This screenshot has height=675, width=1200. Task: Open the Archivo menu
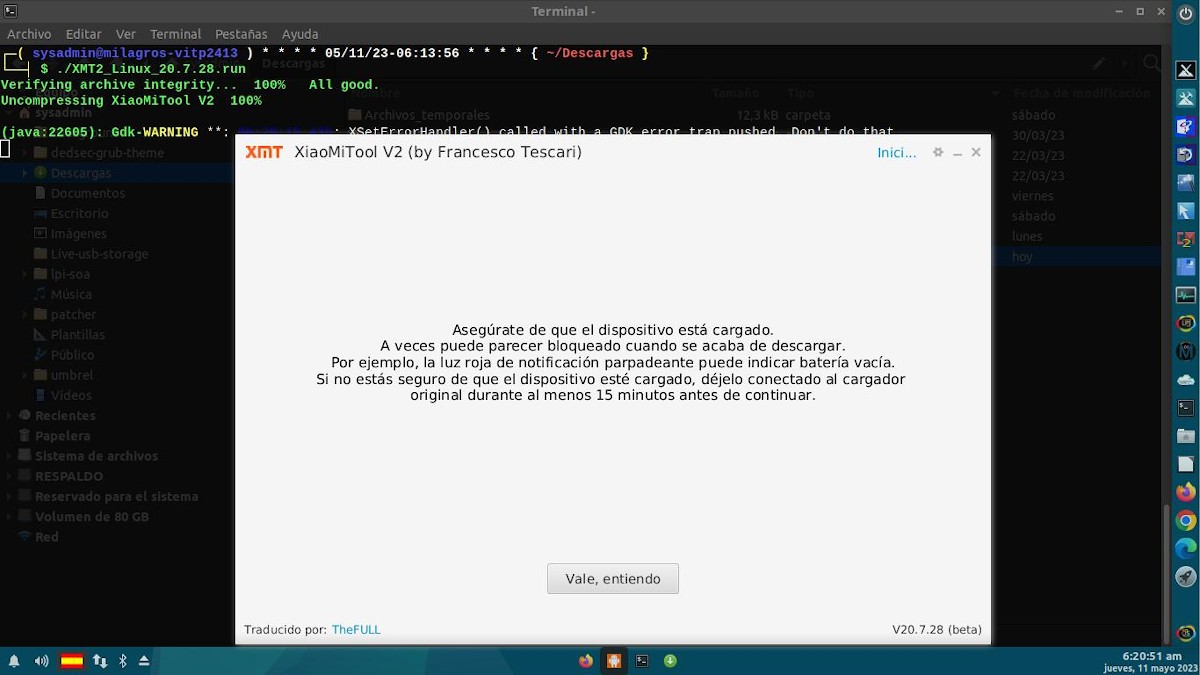(29, 33)
